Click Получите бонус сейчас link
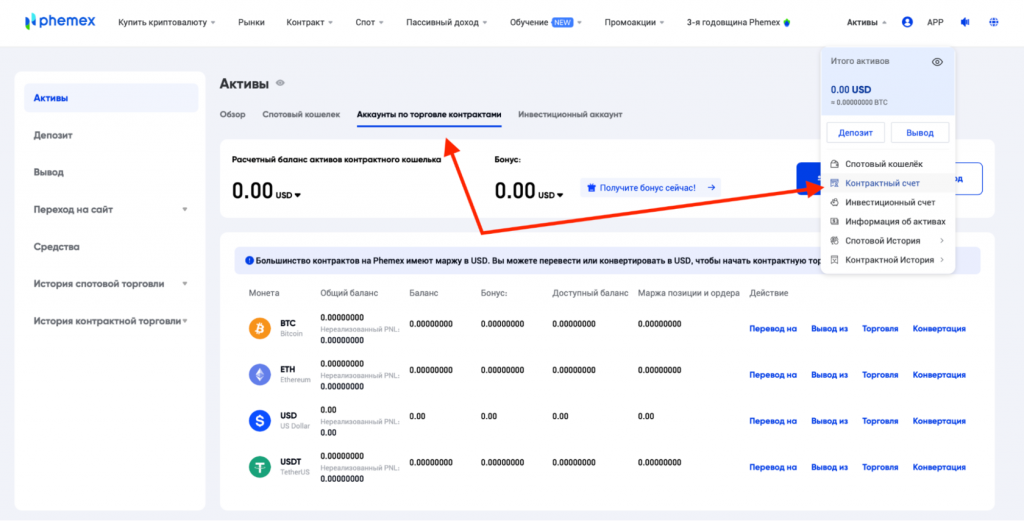1024x521 pixels. (650, 187)
